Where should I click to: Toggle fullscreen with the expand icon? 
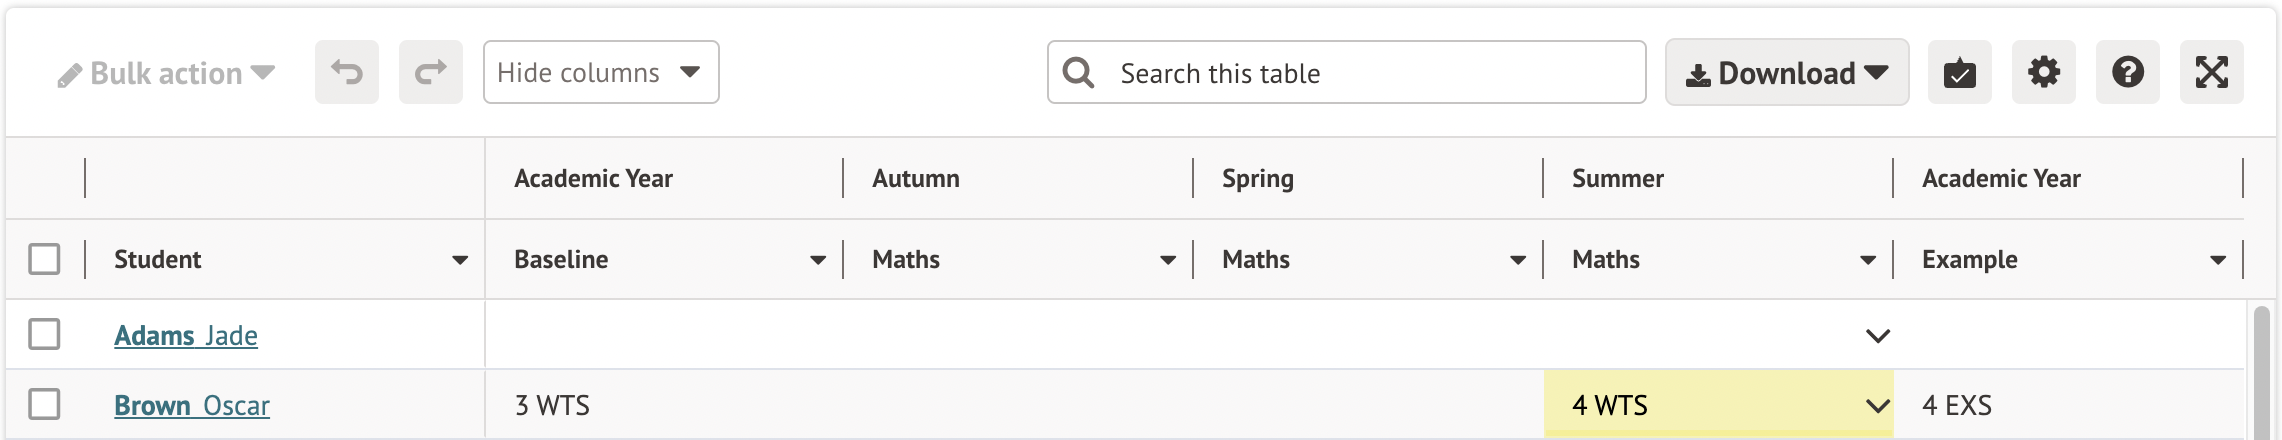2212,73
